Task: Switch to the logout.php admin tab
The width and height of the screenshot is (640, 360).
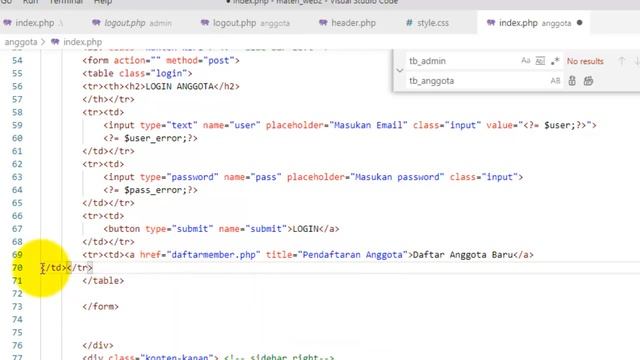Action: coord(131,23)
